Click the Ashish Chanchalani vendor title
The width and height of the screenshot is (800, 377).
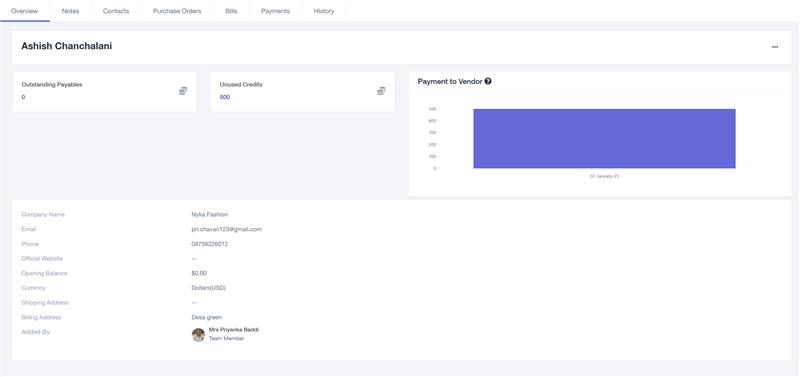(67, 46)
